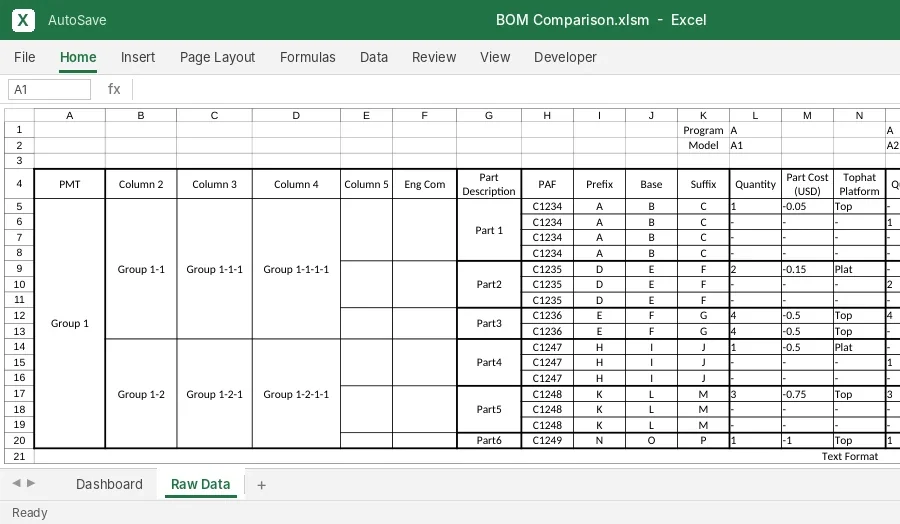Click the Group 1-2-1 merged cell

(214, 394)
